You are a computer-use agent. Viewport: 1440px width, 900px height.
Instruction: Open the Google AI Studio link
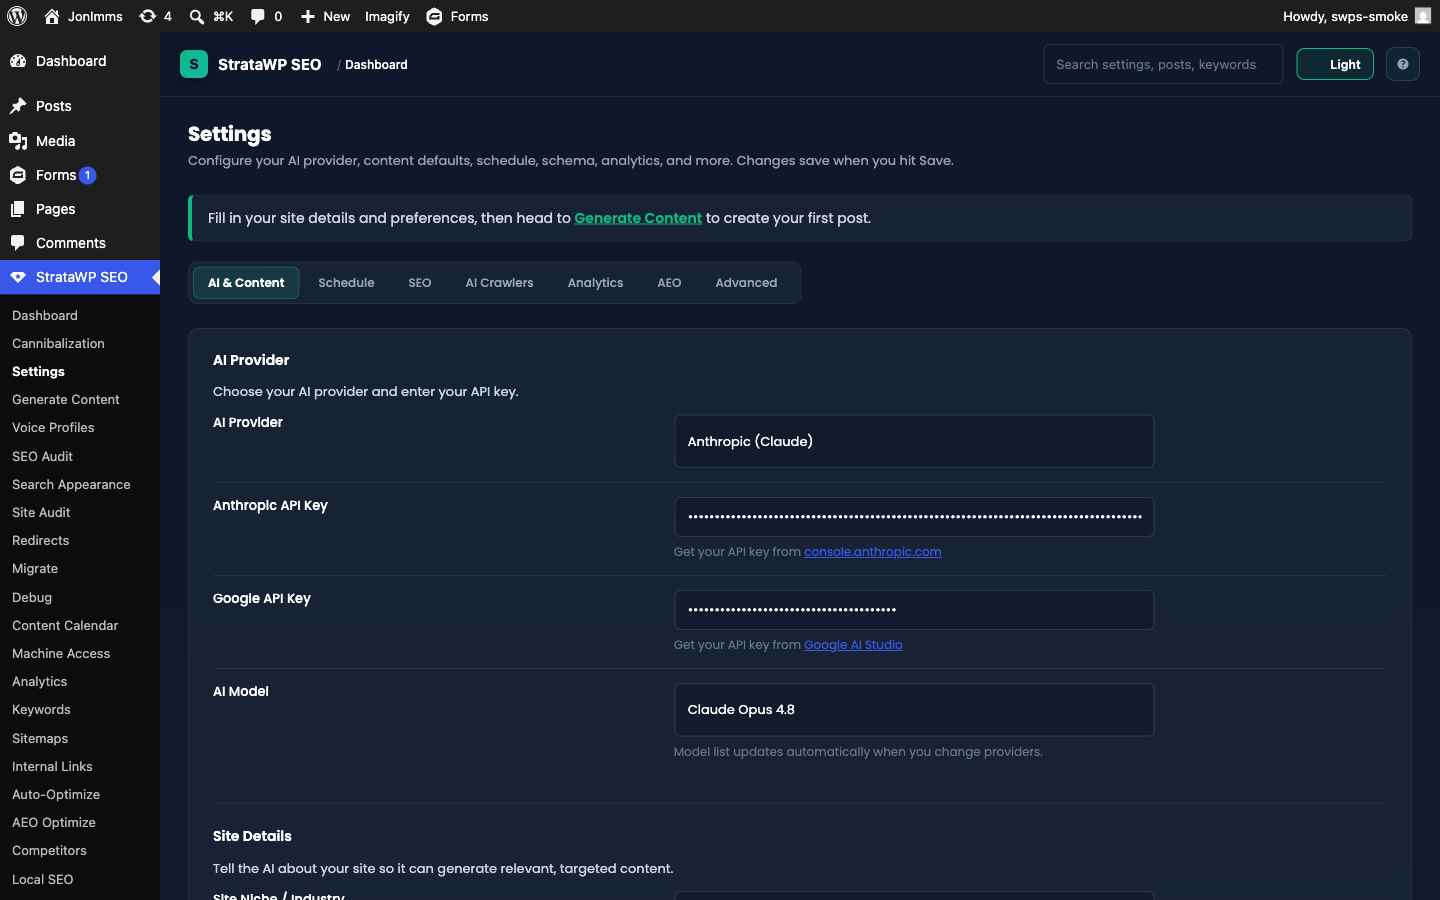tap(853, 645)
